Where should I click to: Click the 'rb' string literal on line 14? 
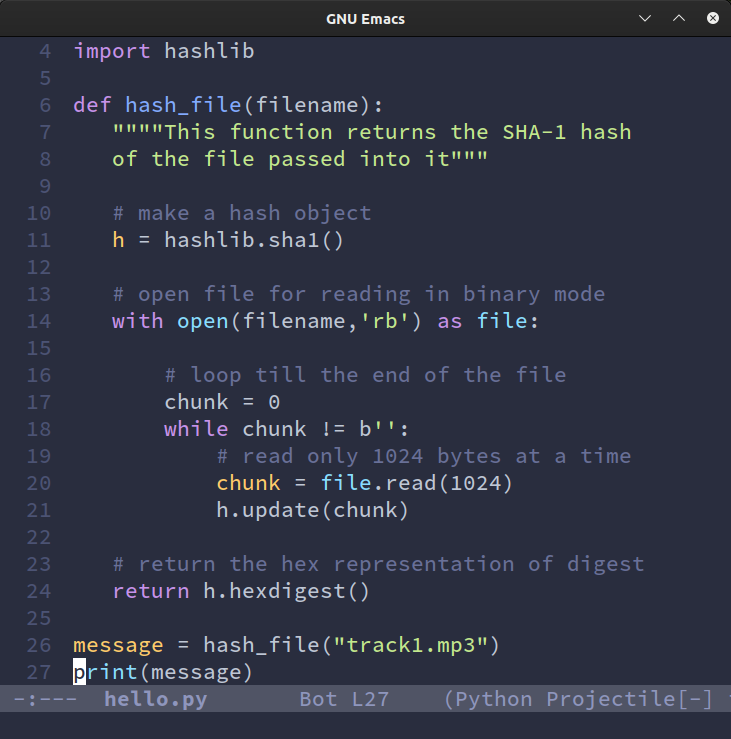(x=385, y=321)
